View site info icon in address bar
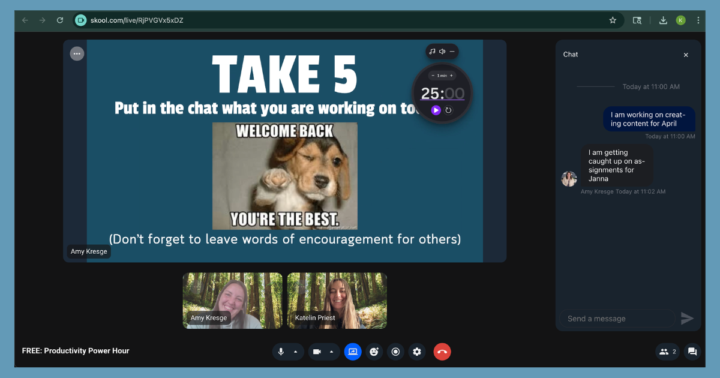The width and height of the screenshot is (720, 378). (81, 20)
